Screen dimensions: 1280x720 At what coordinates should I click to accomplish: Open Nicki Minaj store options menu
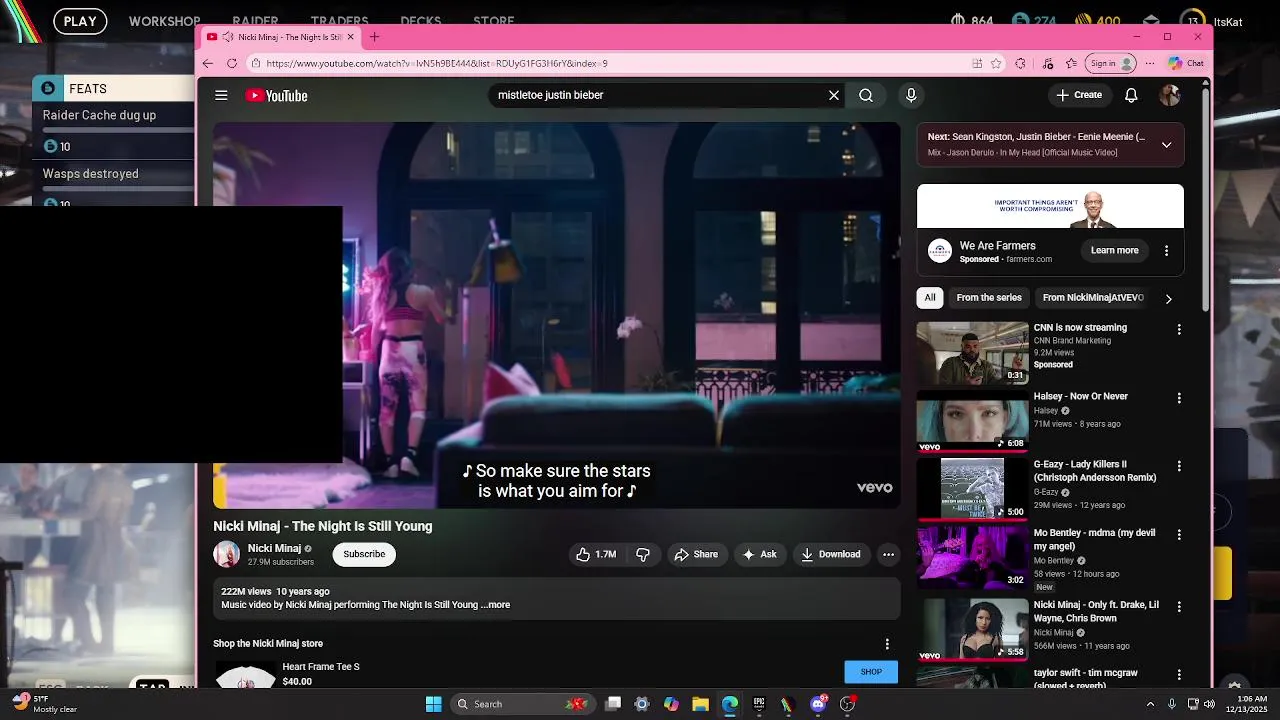click(887, 644)
